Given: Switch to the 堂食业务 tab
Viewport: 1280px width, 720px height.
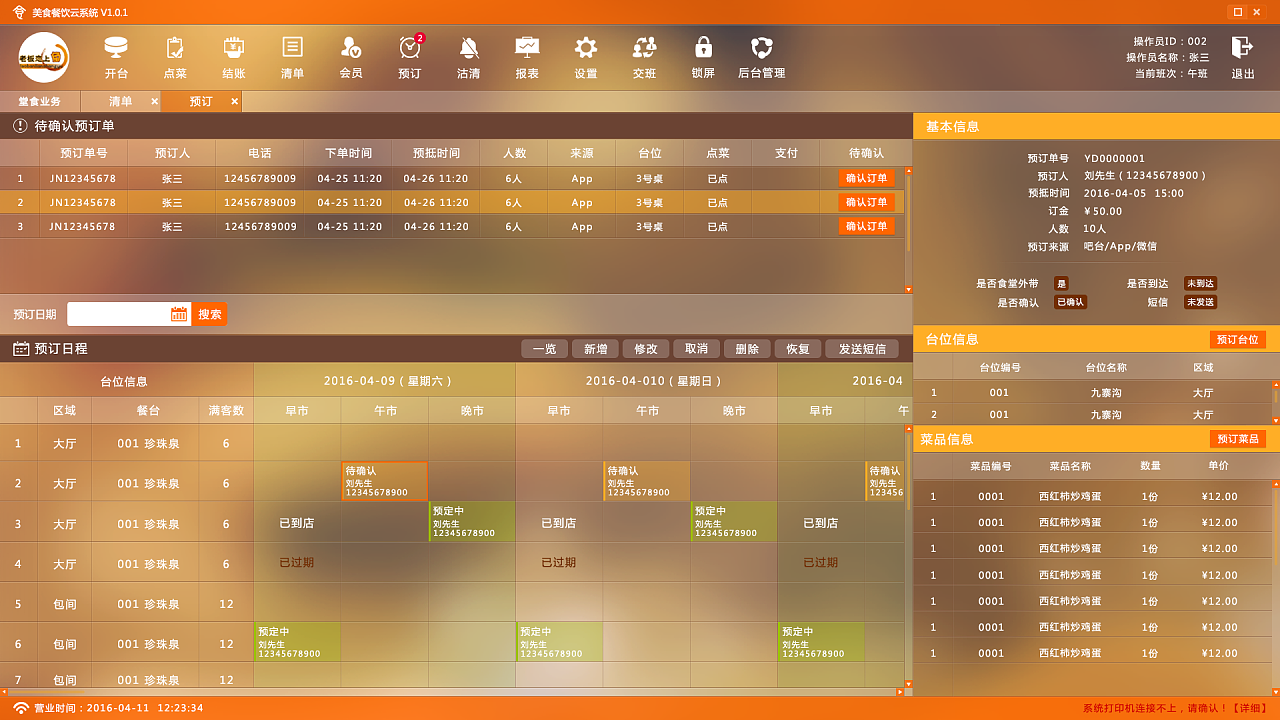Looking at the screenshot, I should [x=40, y=102].
